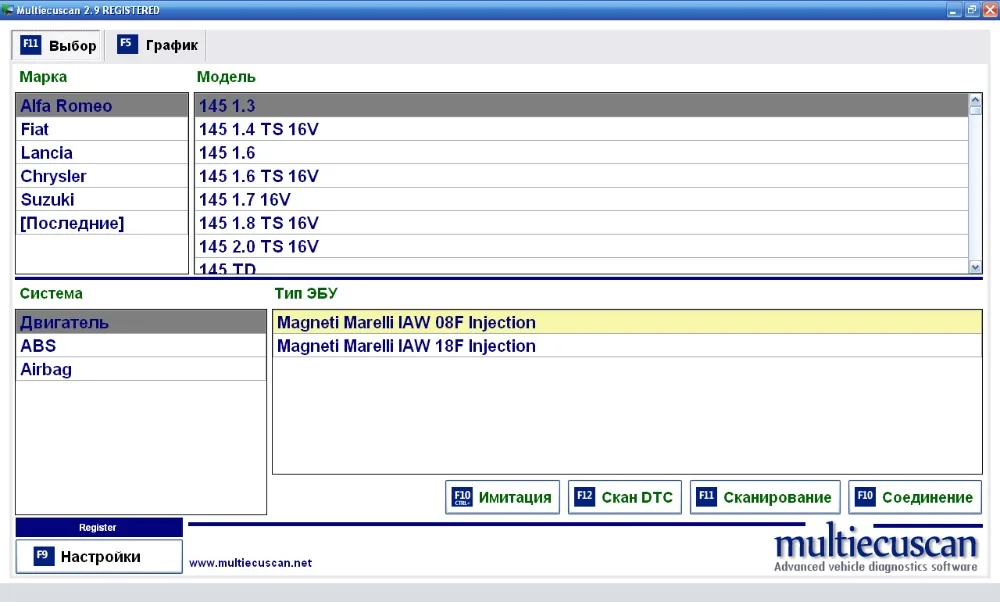Select Magneti Marelli IAW 18F Injection
Screen dimensions: 1000x602
pyautogui.click(x=627, y=346)
